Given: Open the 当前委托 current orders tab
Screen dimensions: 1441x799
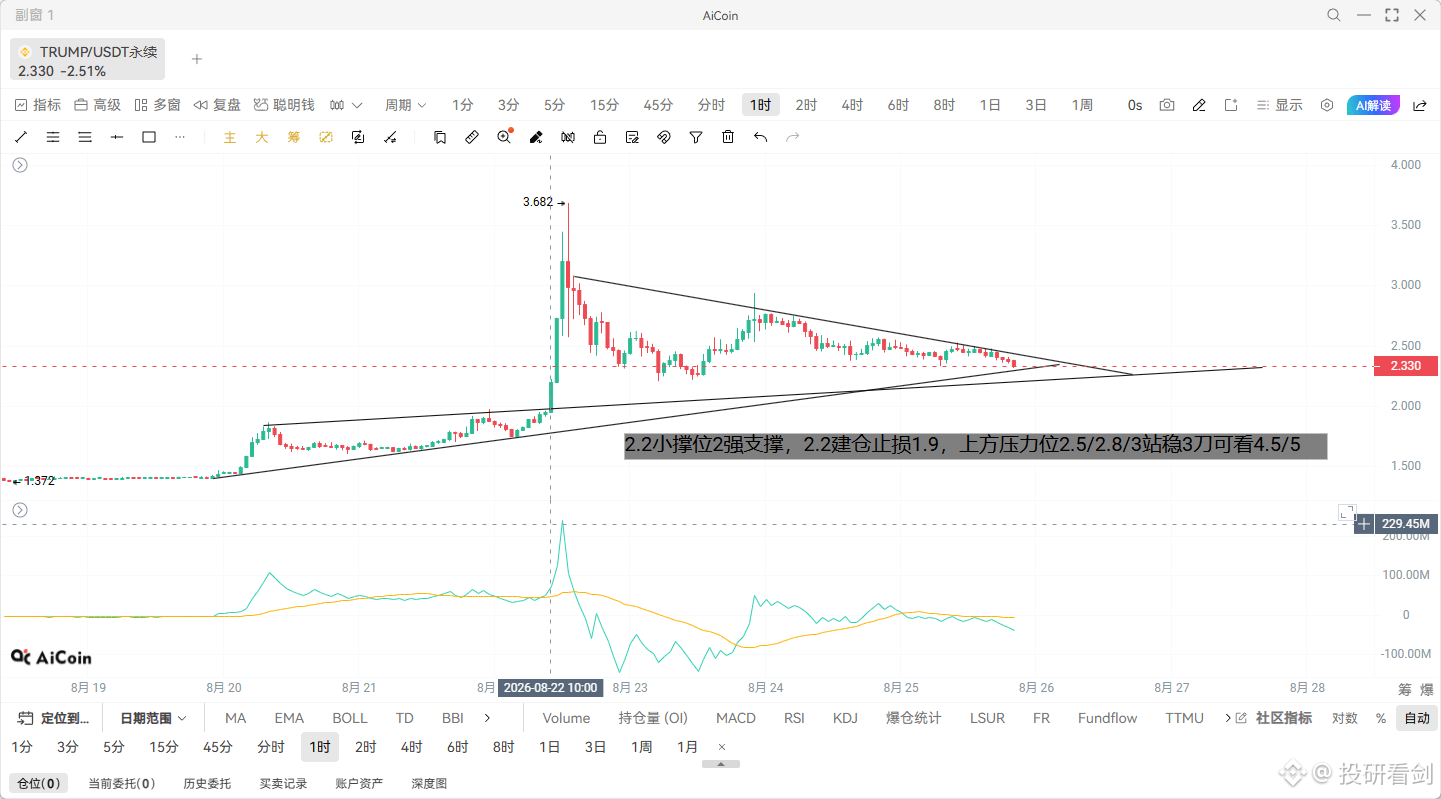Looking at the screenshot, I should 121,784.
